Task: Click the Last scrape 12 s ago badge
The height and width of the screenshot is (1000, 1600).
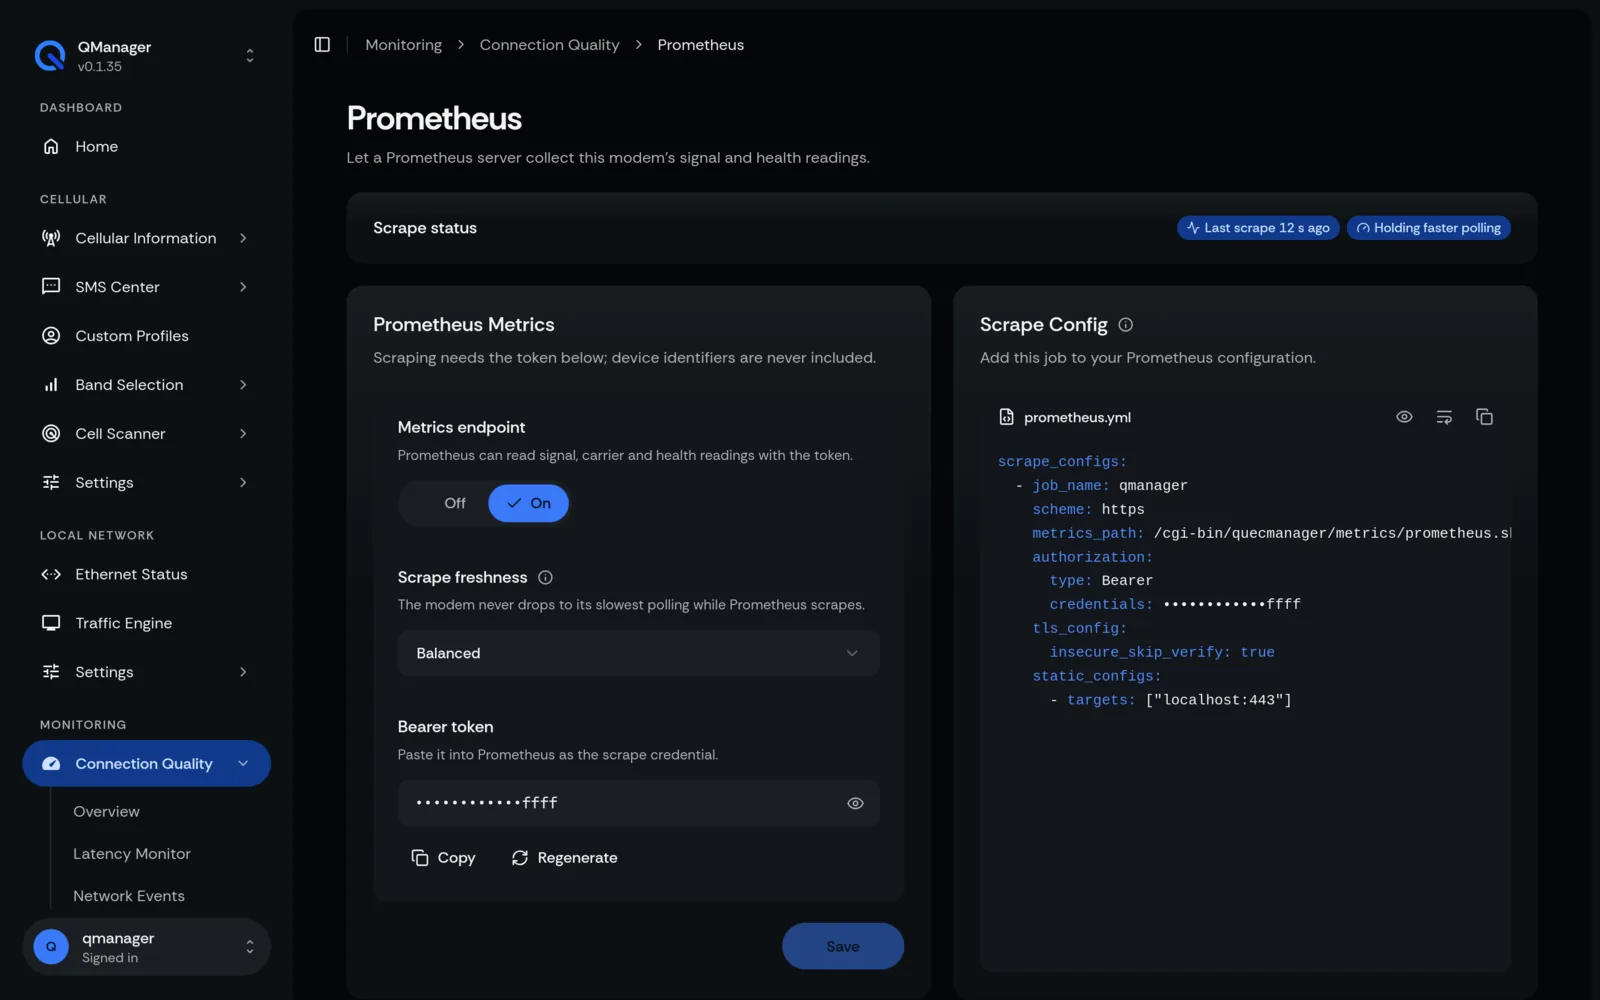Action: 1257,228
